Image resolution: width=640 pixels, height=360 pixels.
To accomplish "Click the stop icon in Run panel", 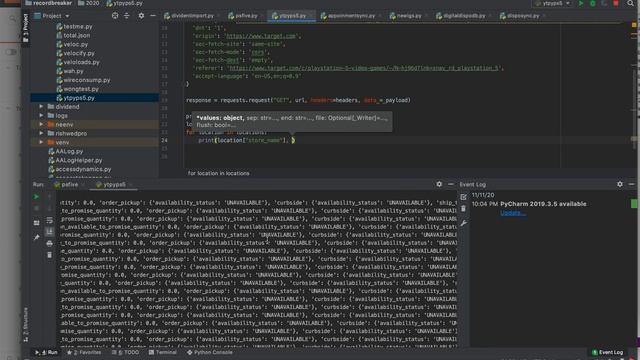I will pos(36,209).
